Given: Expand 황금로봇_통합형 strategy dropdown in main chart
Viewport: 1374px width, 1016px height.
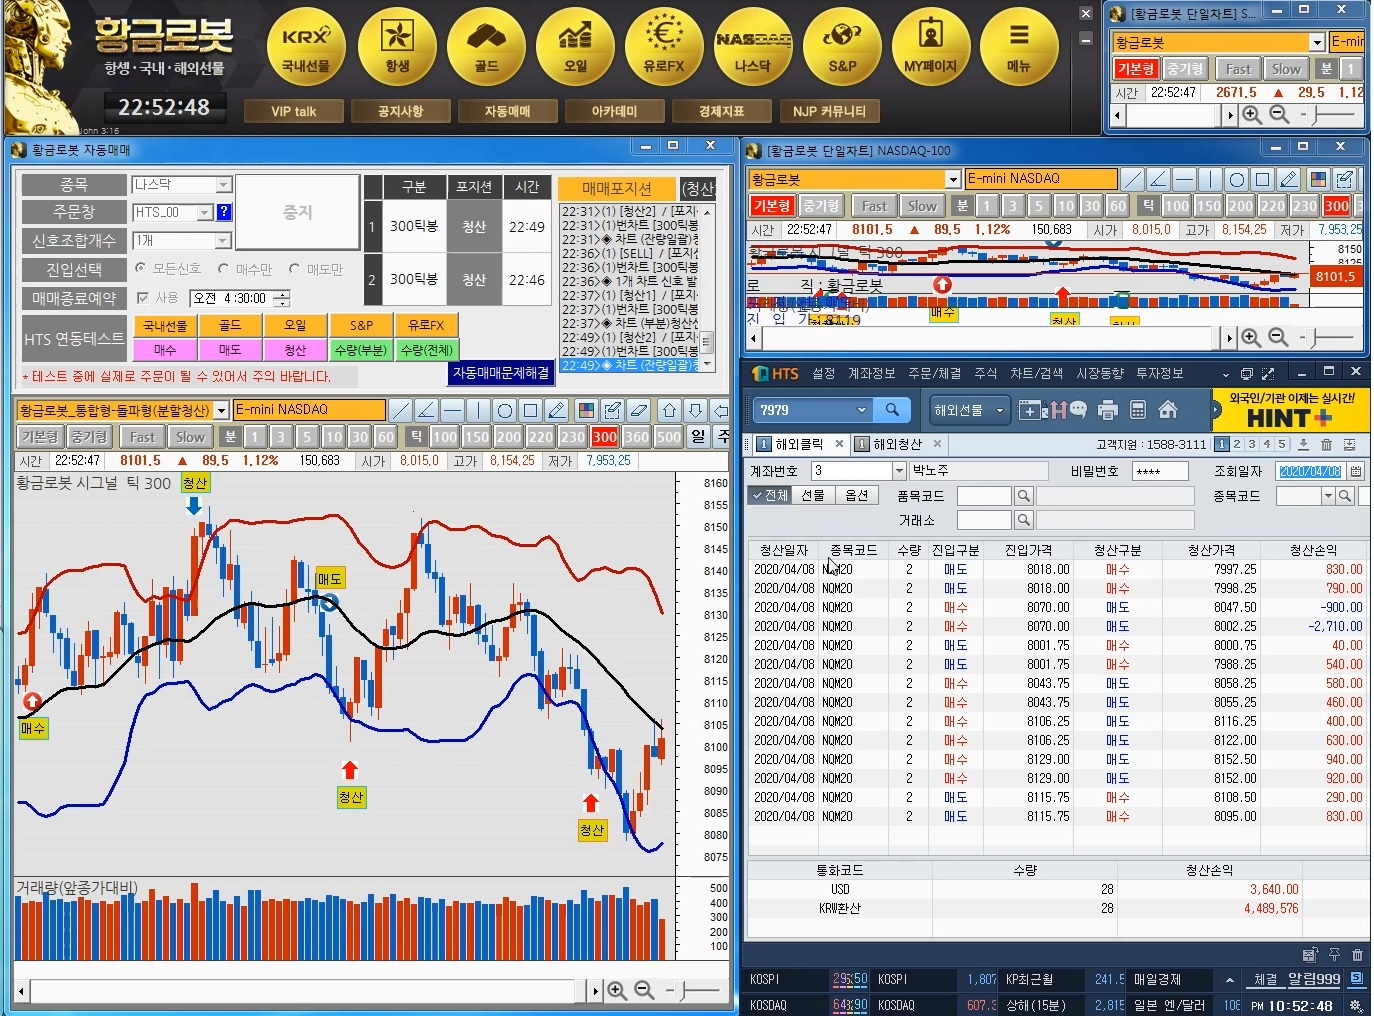Looking at the screenshot, I should pyautogui.click(x=222, y=410).
